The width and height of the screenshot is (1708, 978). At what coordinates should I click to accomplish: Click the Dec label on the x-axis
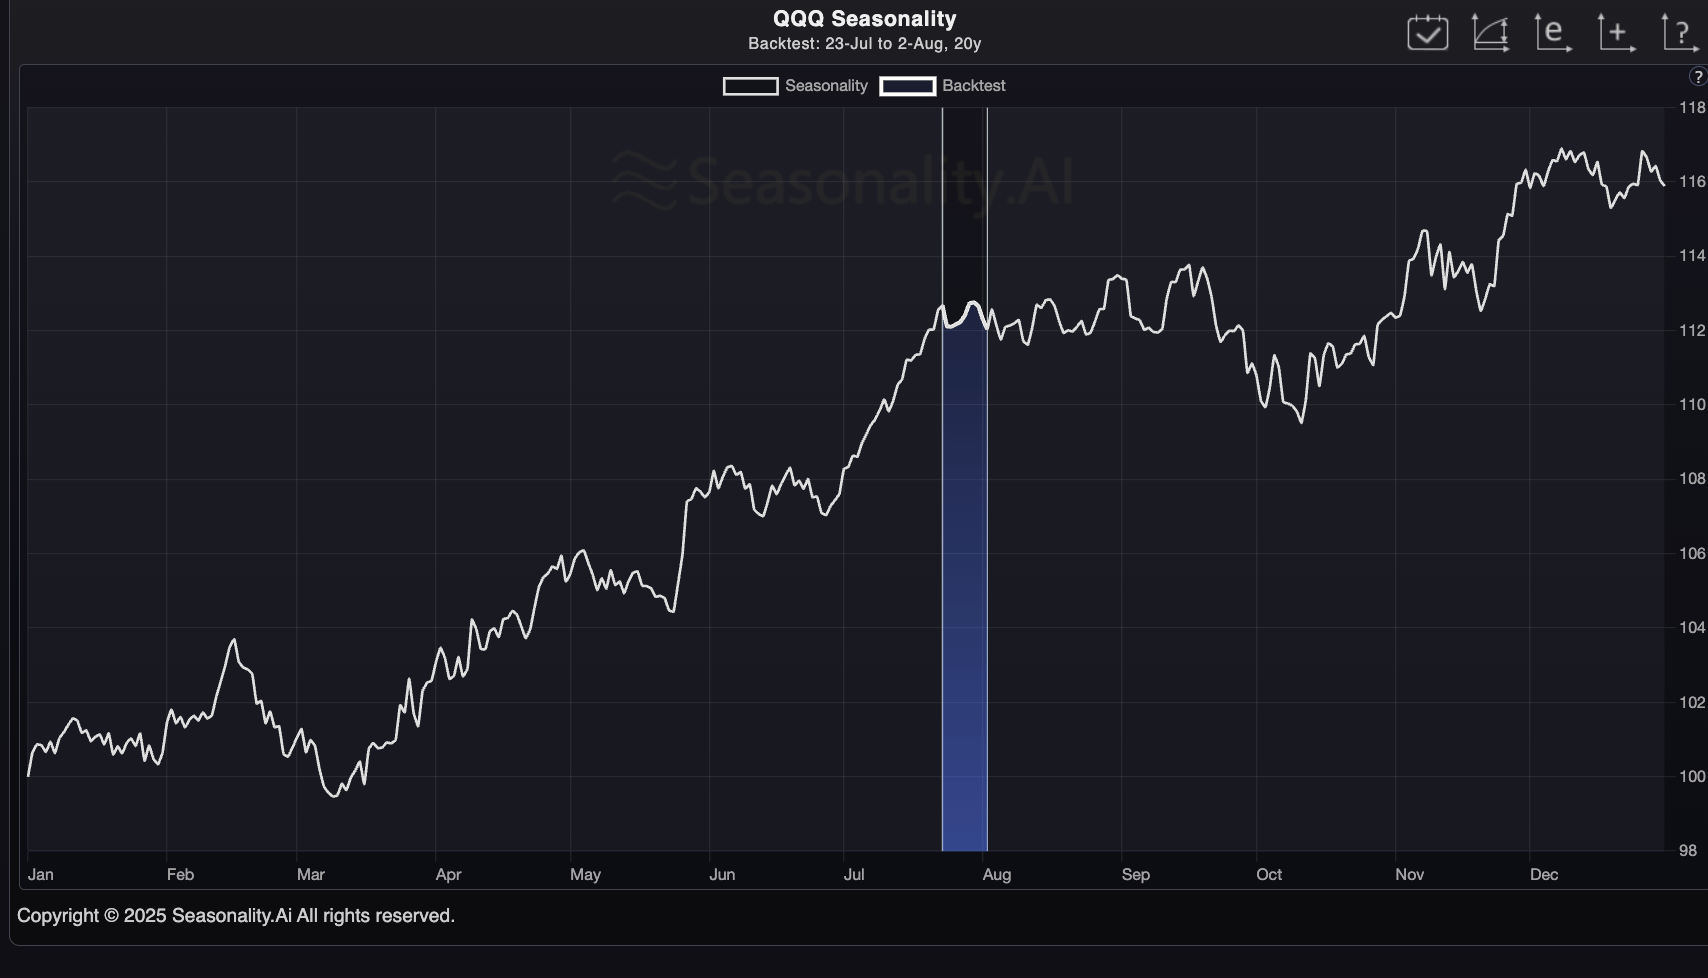pos(1544,875)
